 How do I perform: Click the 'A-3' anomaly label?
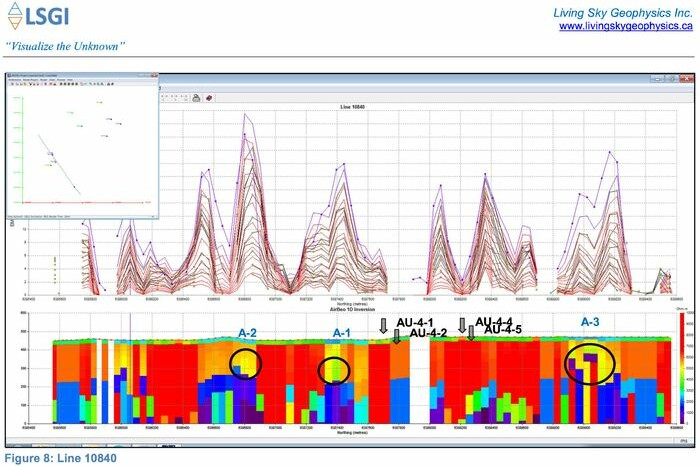click(x=590, y=322)
